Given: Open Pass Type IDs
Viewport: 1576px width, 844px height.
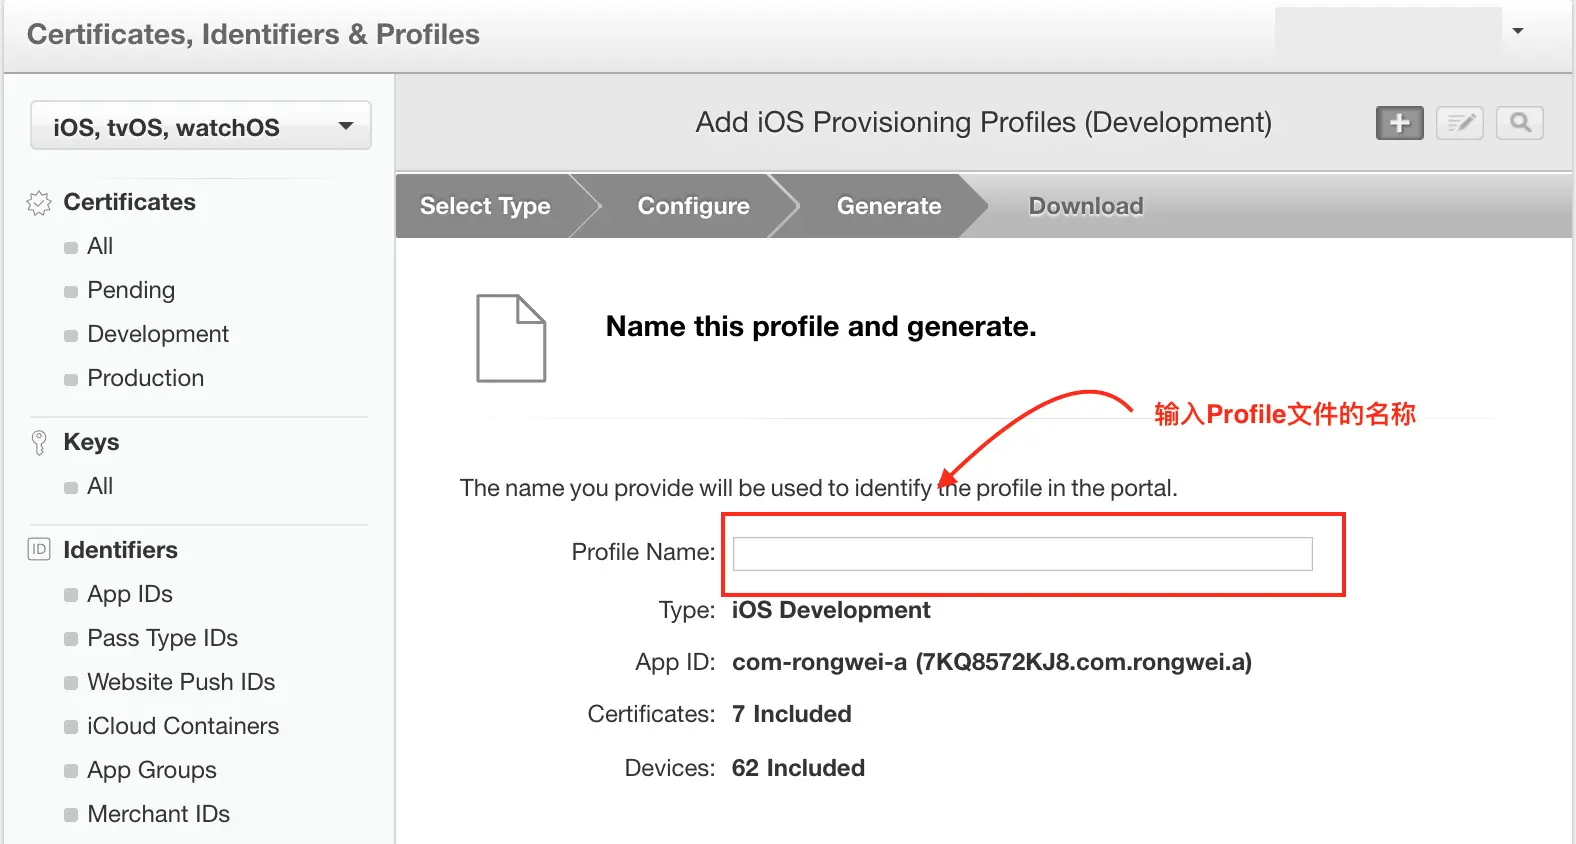Looking at the screenshot, I should coord(162,638).
